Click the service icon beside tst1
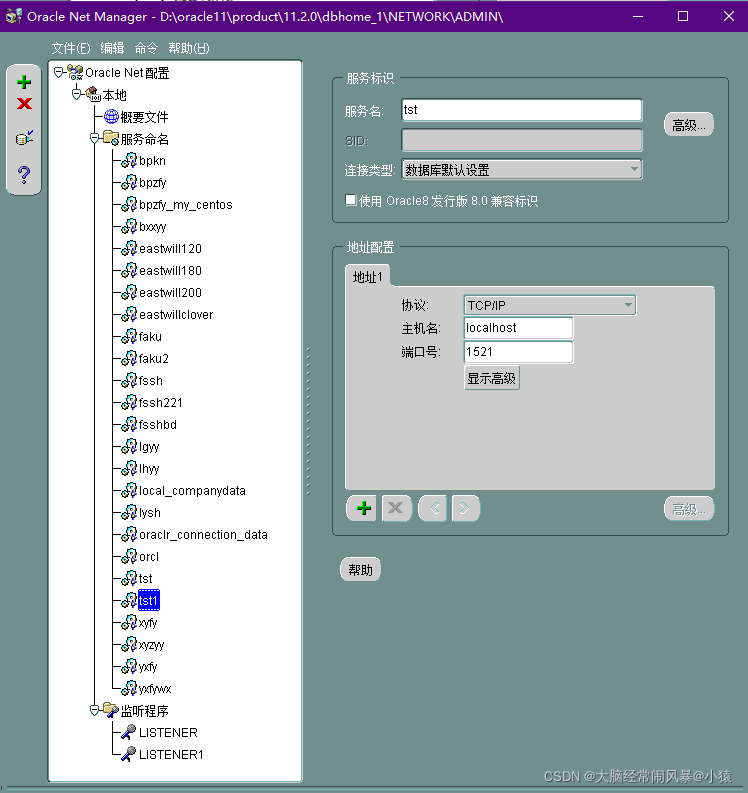This screenshot has width=748, height=793. 129,600
